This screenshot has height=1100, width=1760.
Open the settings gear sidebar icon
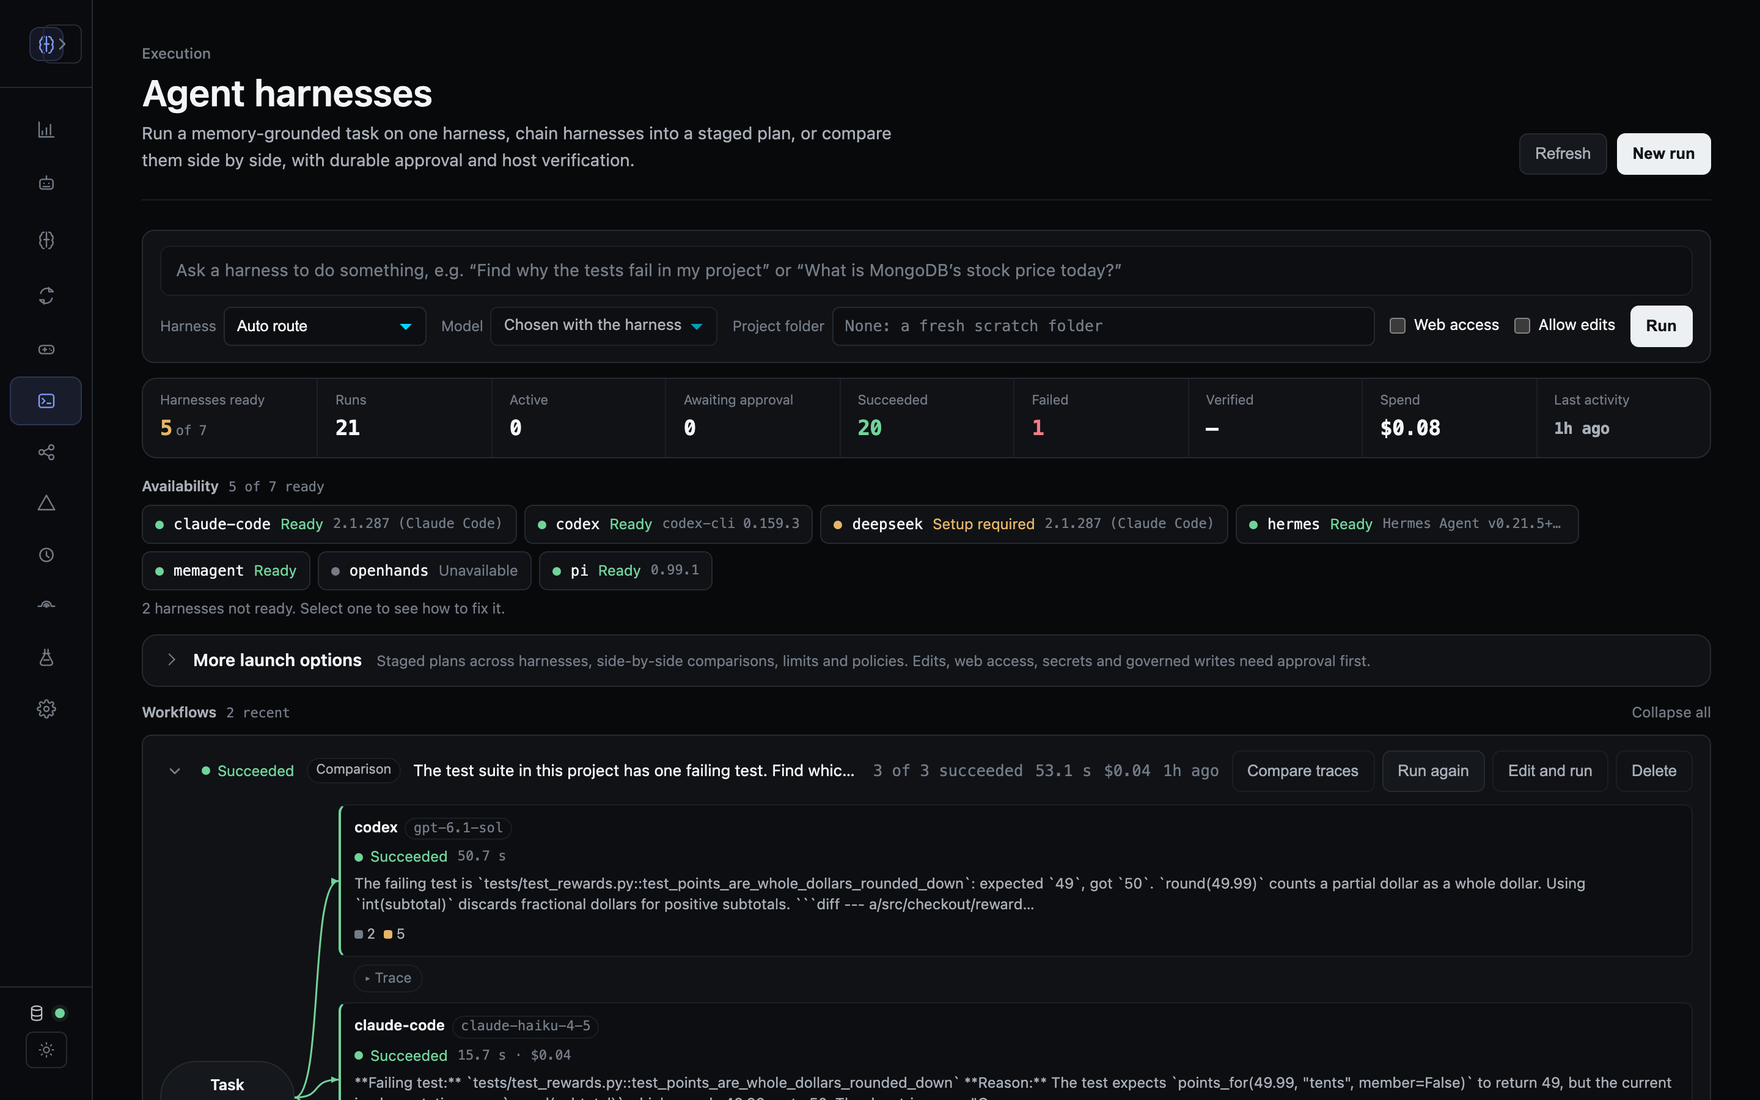pos(46,709)
